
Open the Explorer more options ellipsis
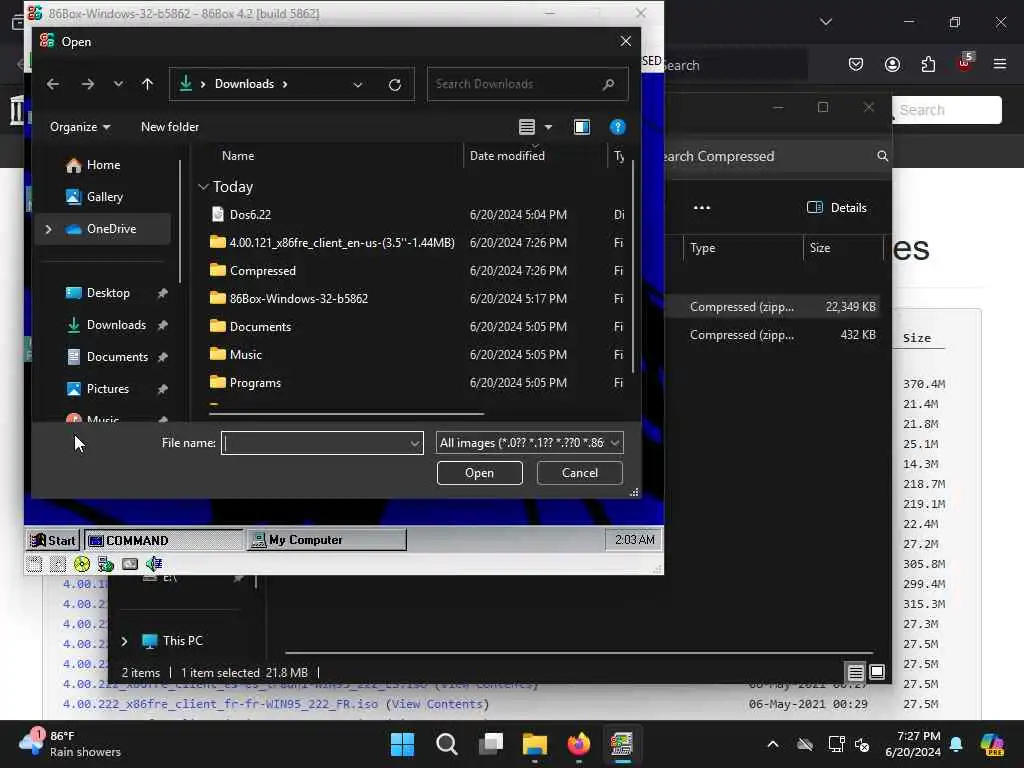(701, 208)
